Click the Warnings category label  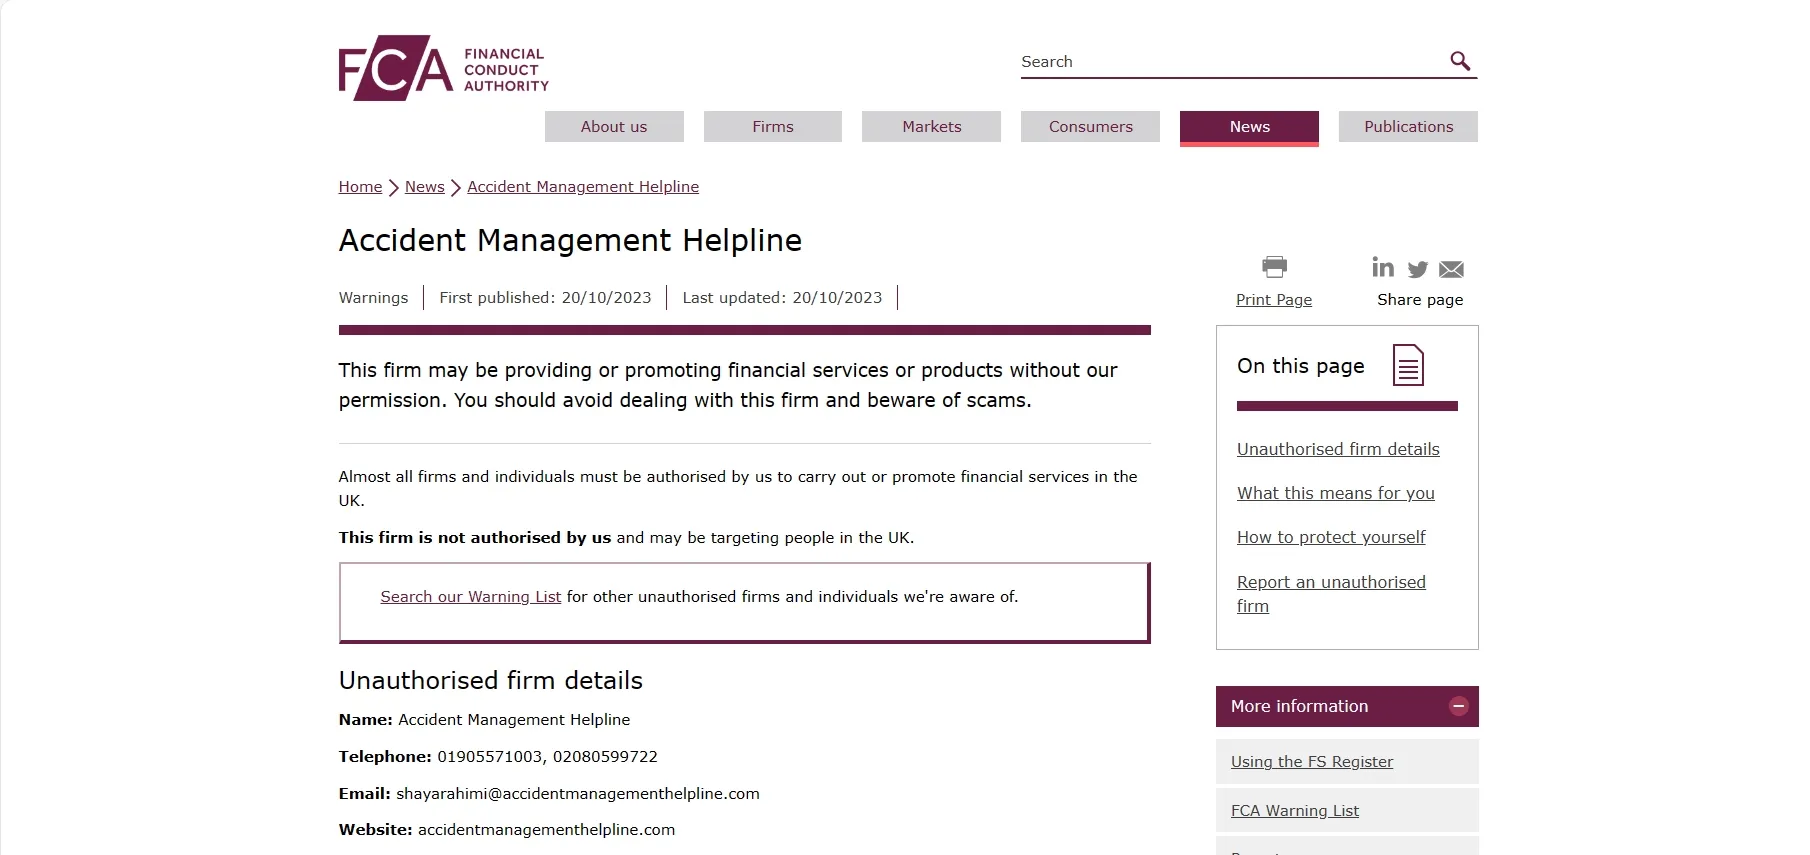pyautogui.click(x=373, y=298)
